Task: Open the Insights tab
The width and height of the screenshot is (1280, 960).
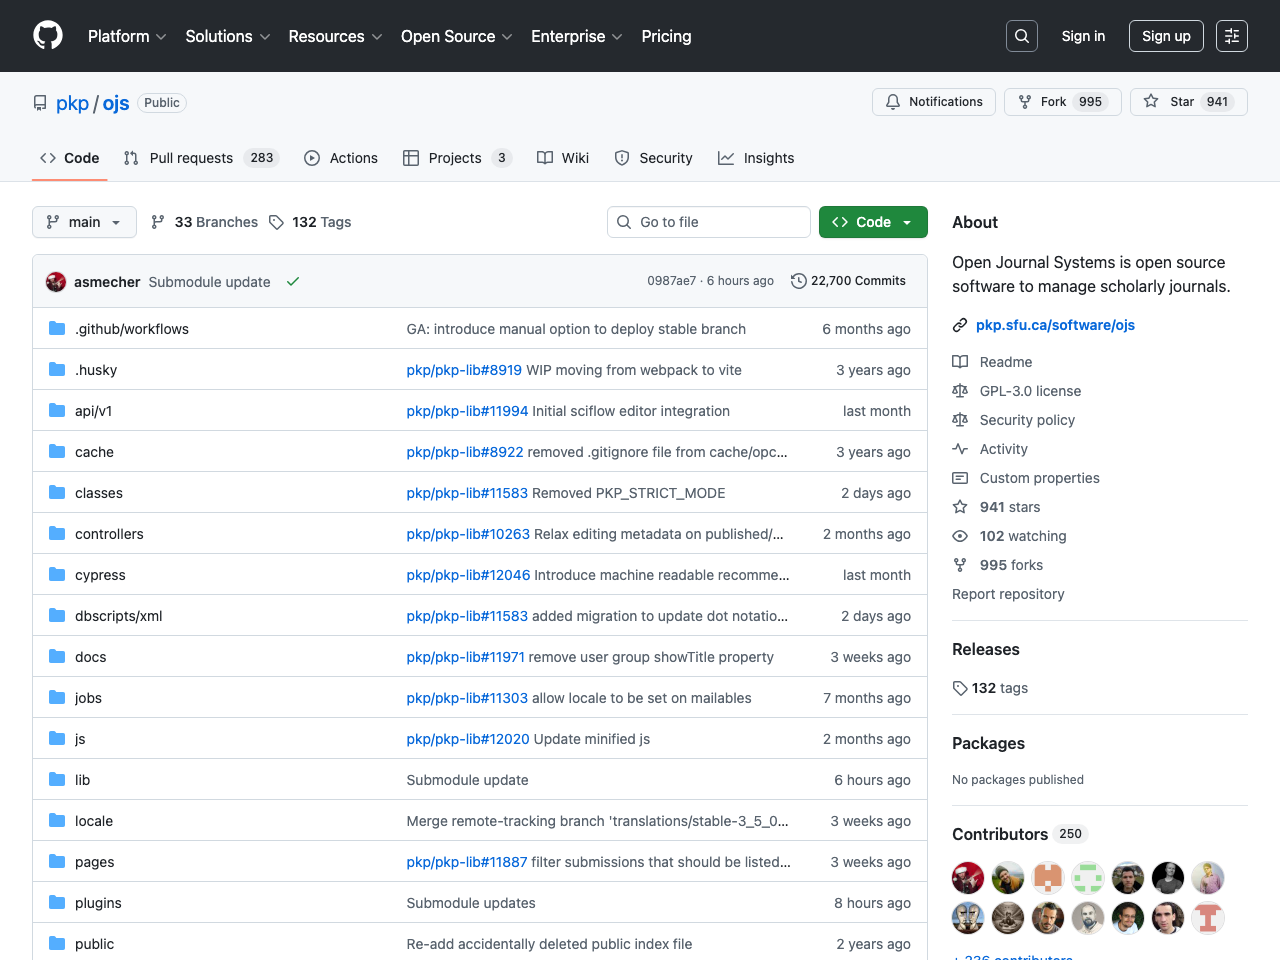Action: coord(756,158)
